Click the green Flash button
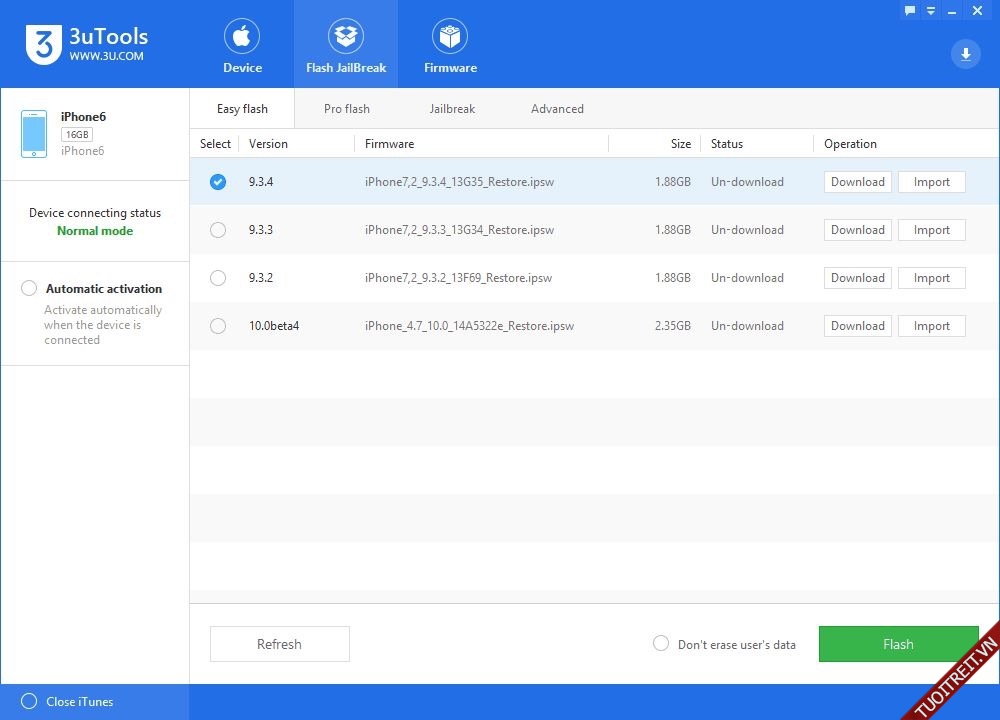Screen dimensions: 1000x720 tap(898, 644)
